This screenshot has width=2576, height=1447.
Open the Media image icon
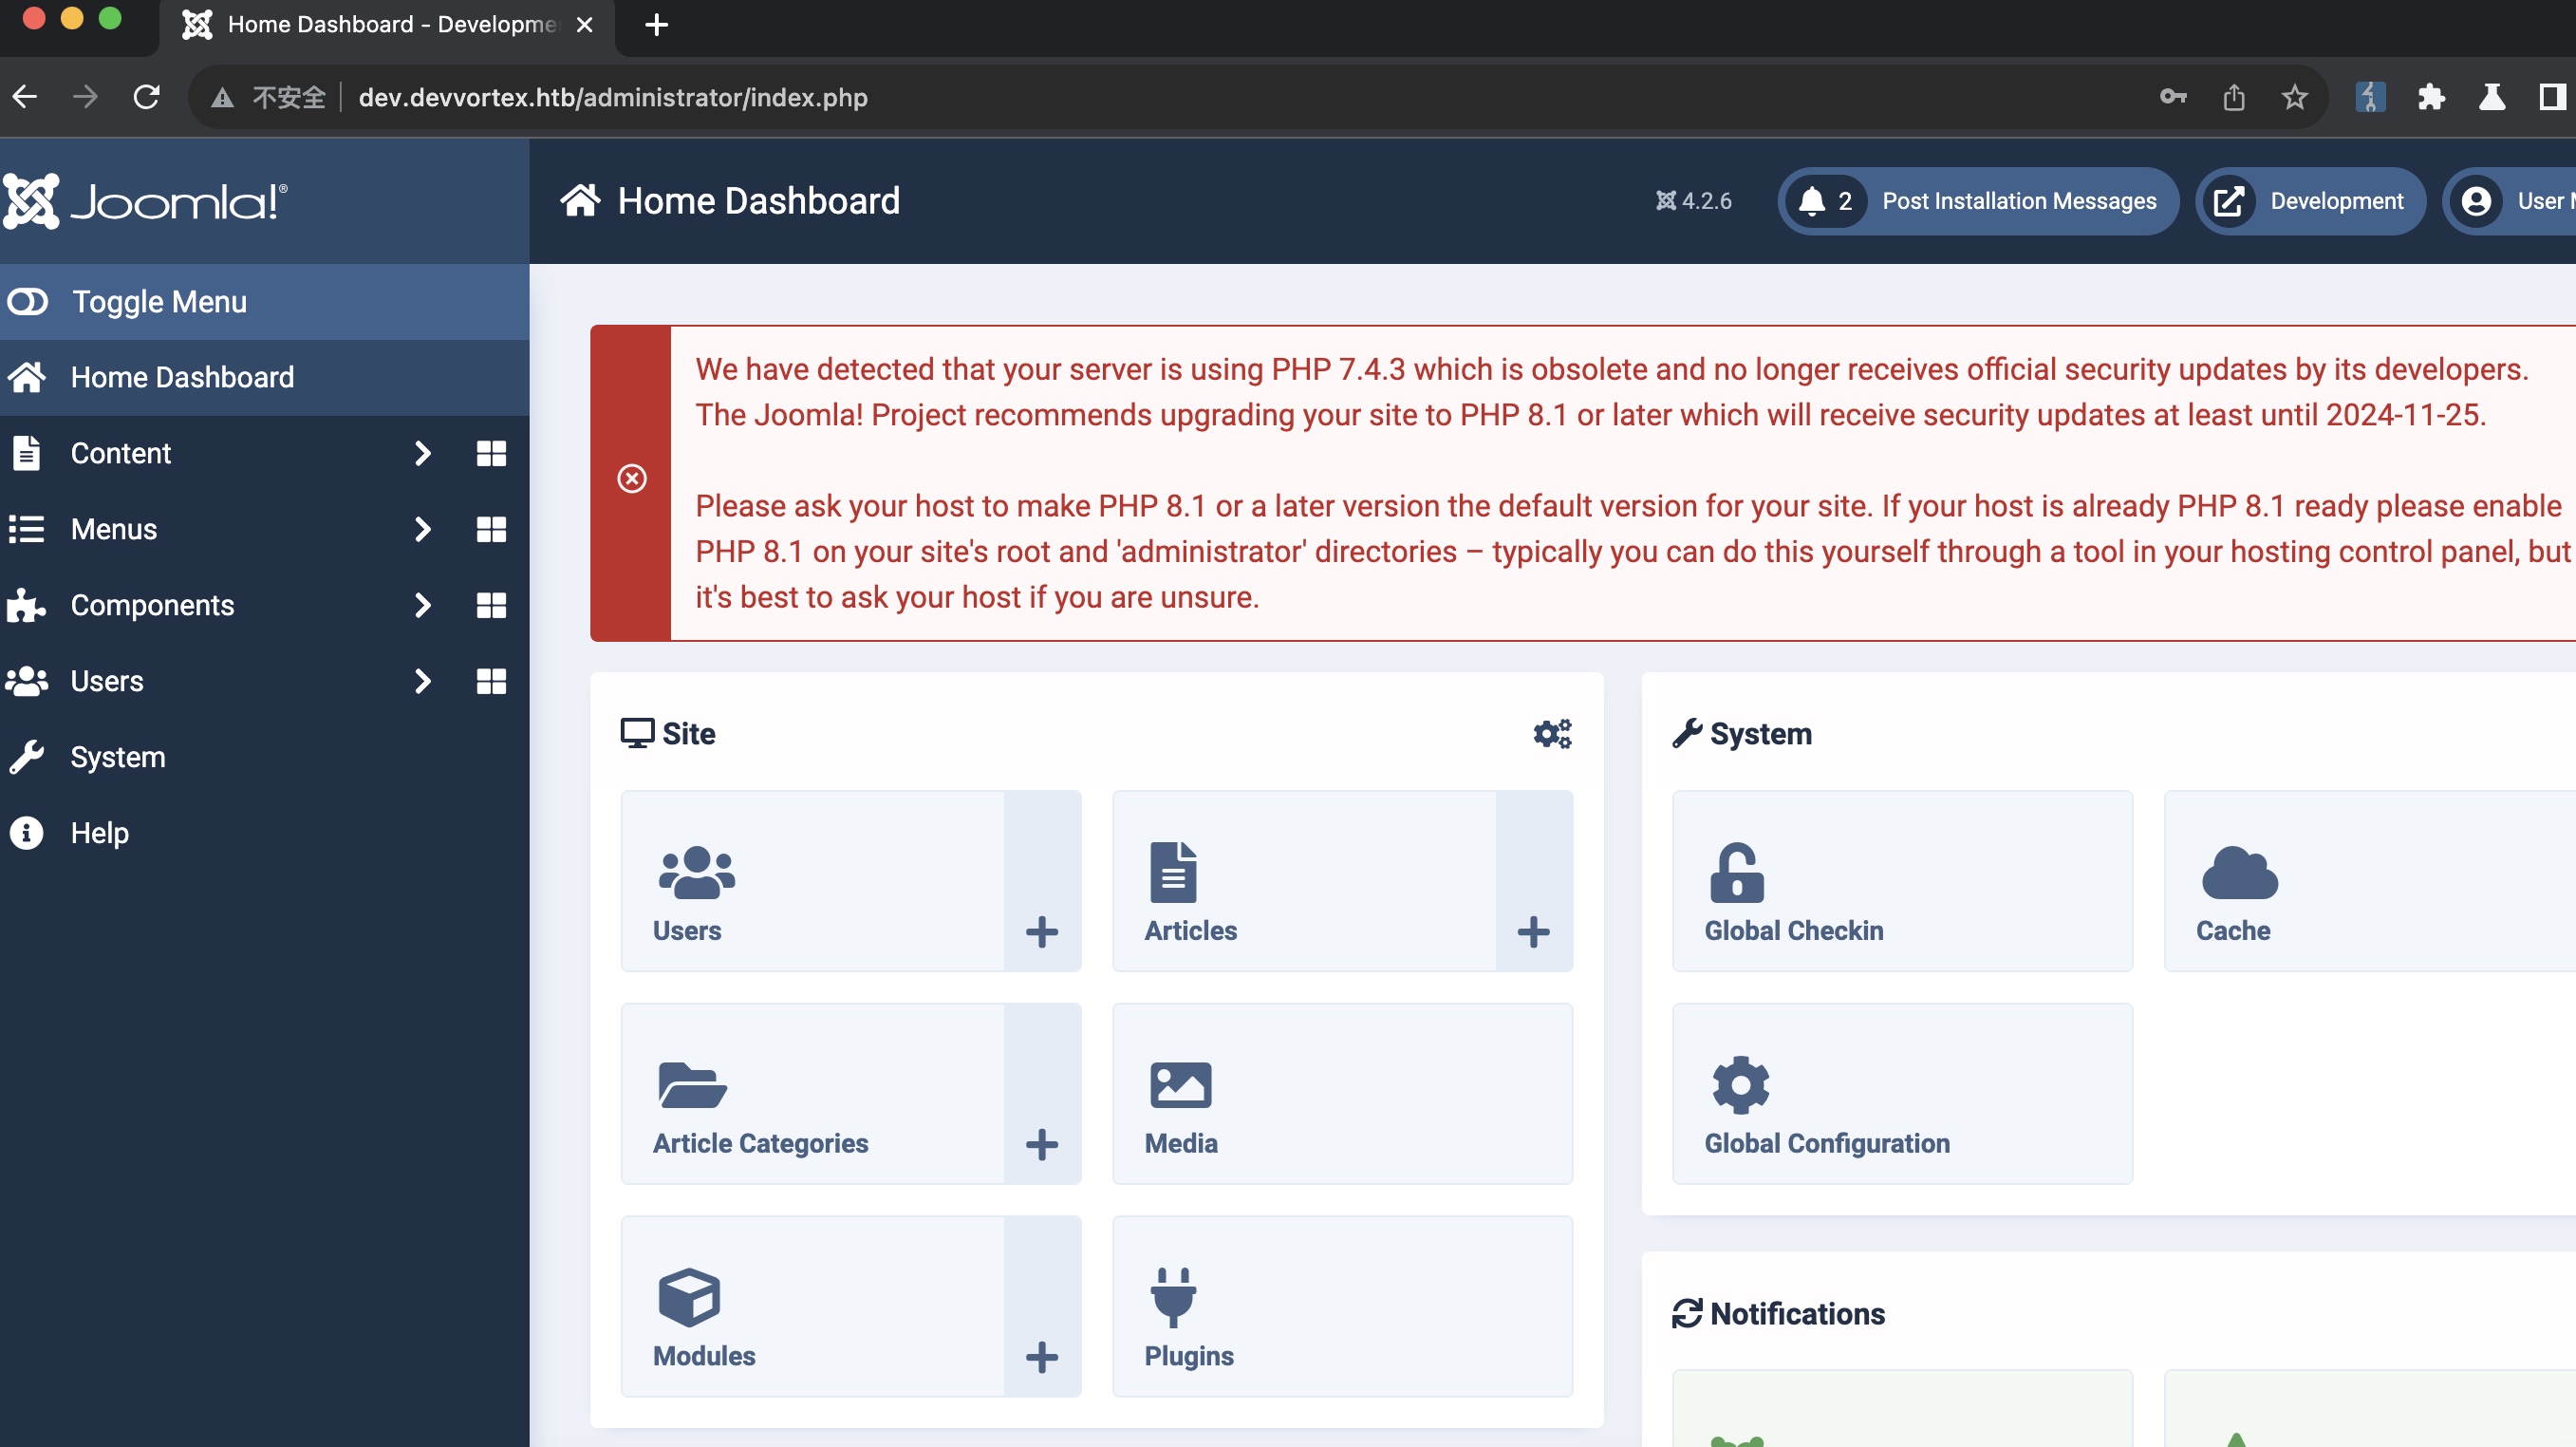pos(1180,1085)
